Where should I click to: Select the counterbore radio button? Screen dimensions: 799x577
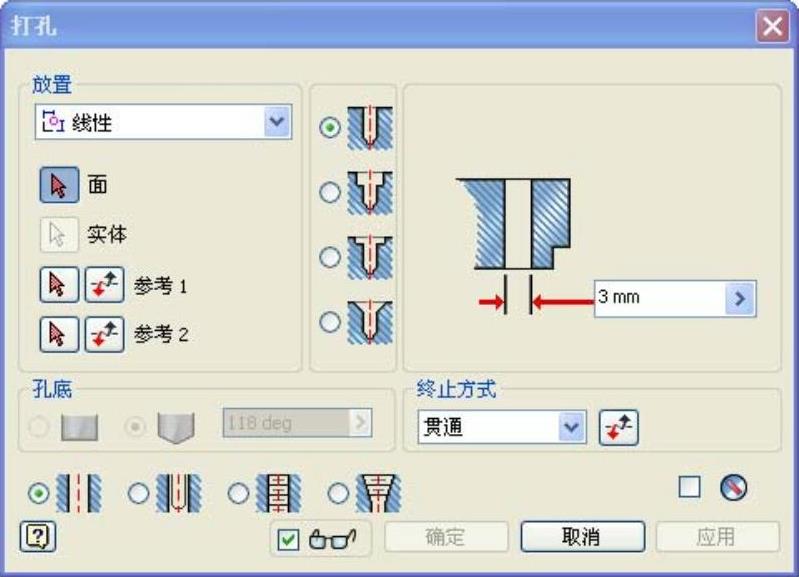pyautogui.click(x=330, y=192)
